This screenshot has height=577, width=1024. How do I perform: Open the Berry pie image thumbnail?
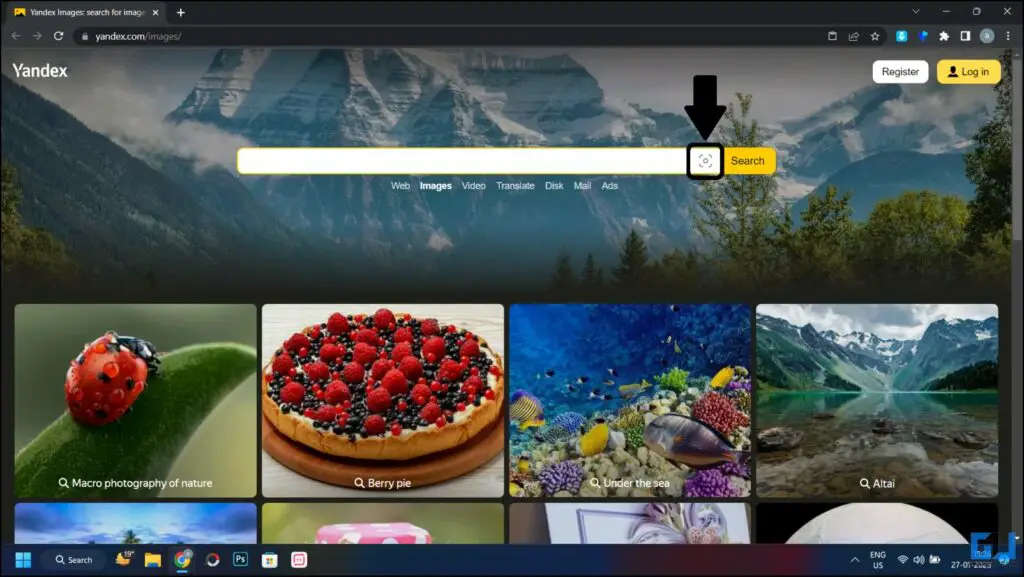(383, 400)
